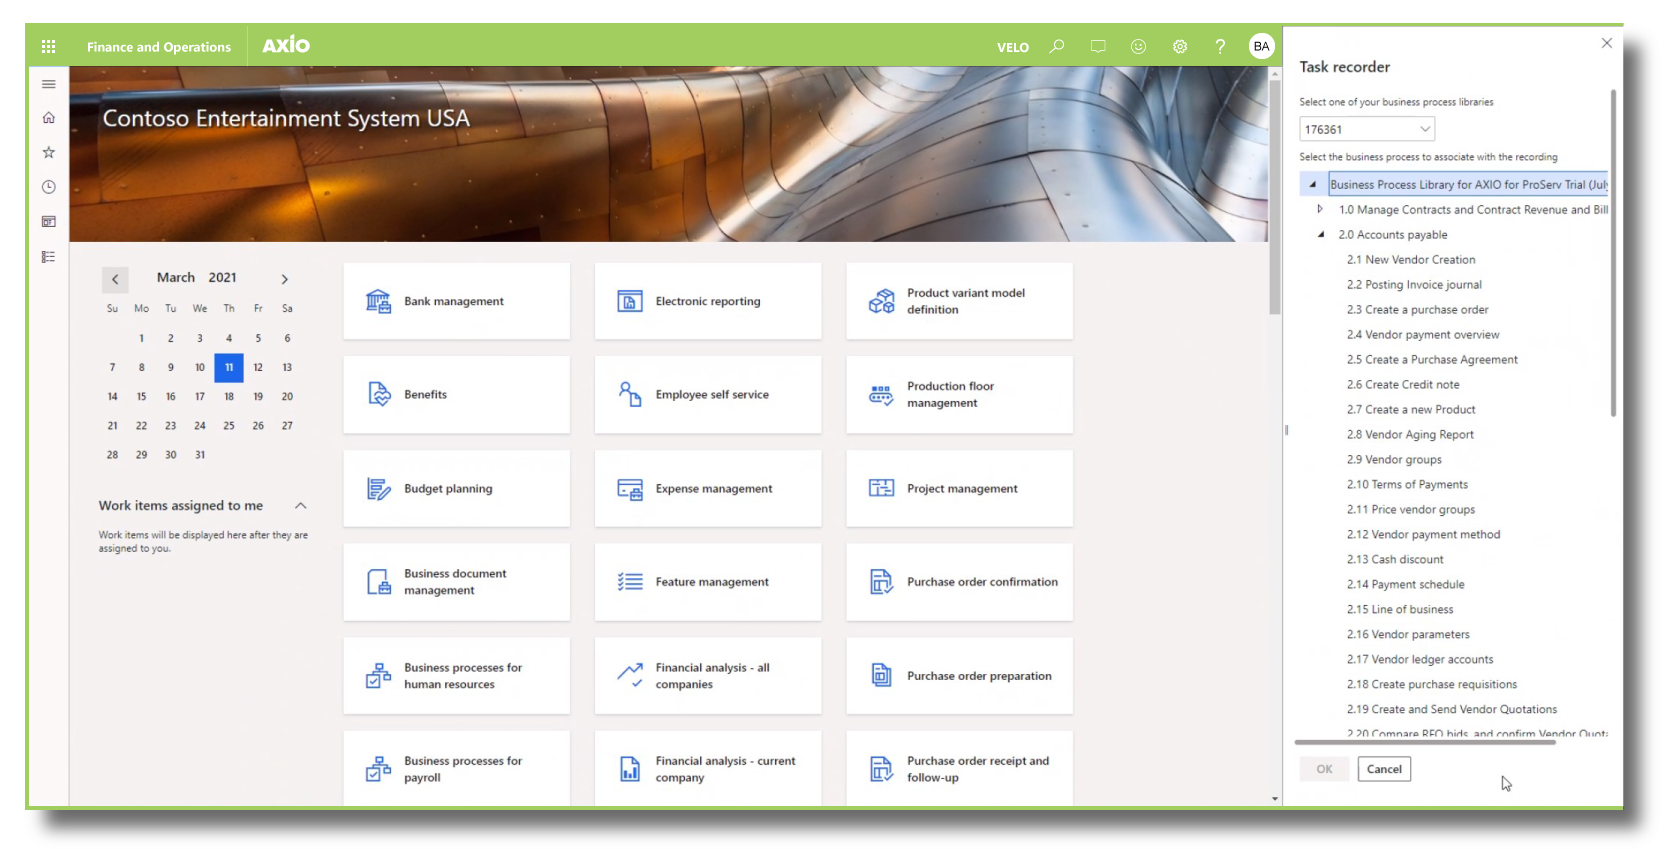This screenshot has height=849, width=1668.
Task: Select 2.4 Vendor payment overview
Action: 1422,334
